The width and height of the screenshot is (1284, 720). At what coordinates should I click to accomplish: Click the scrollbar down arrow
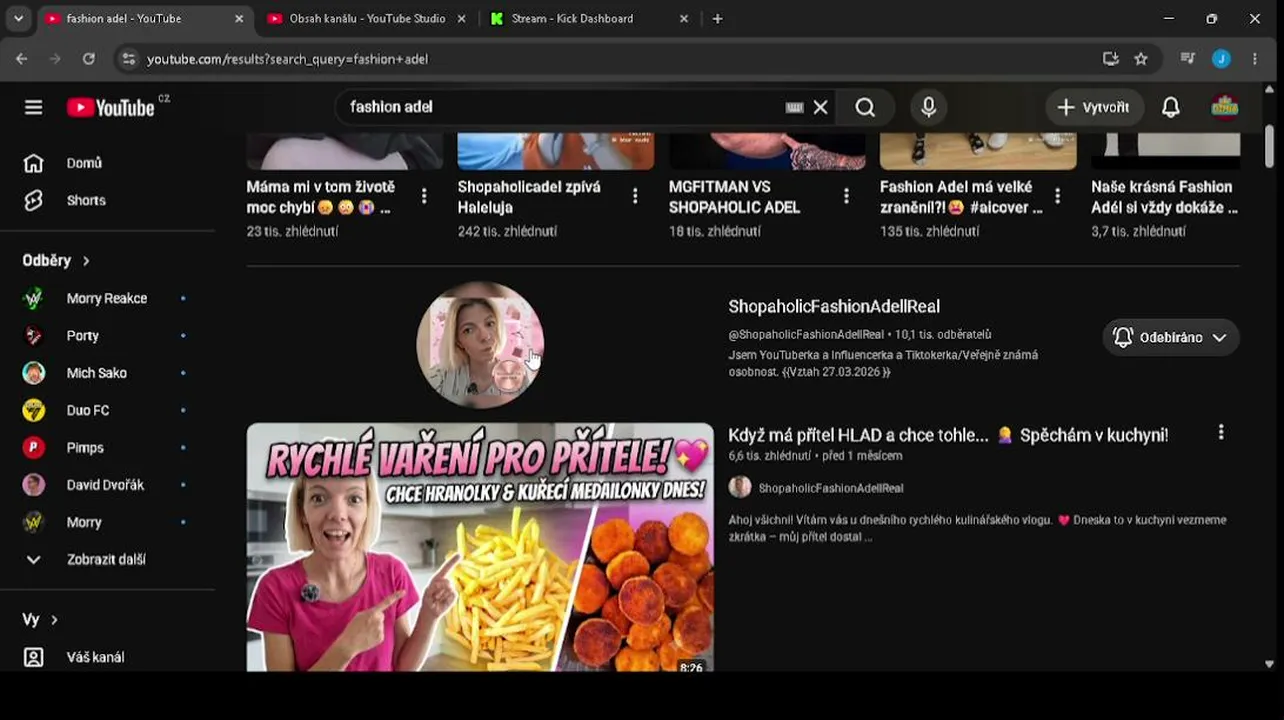[1269, 664]
